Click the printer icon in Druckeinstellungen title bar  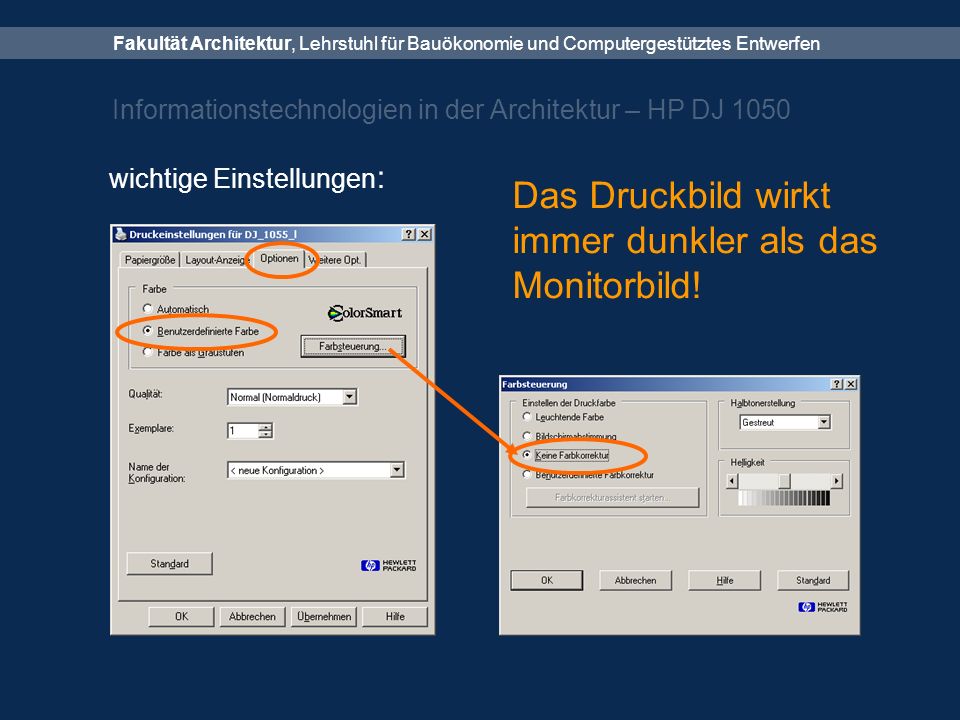click(x=121, y=234)
